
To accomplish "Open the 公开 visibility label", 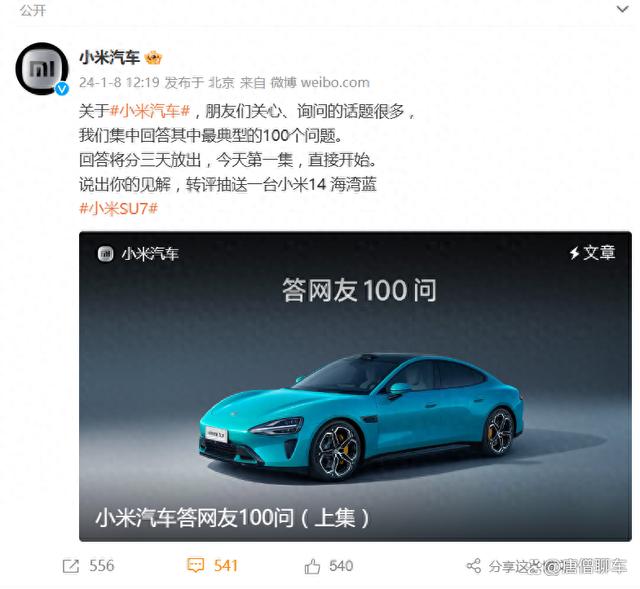I will (x=33, y=10).
